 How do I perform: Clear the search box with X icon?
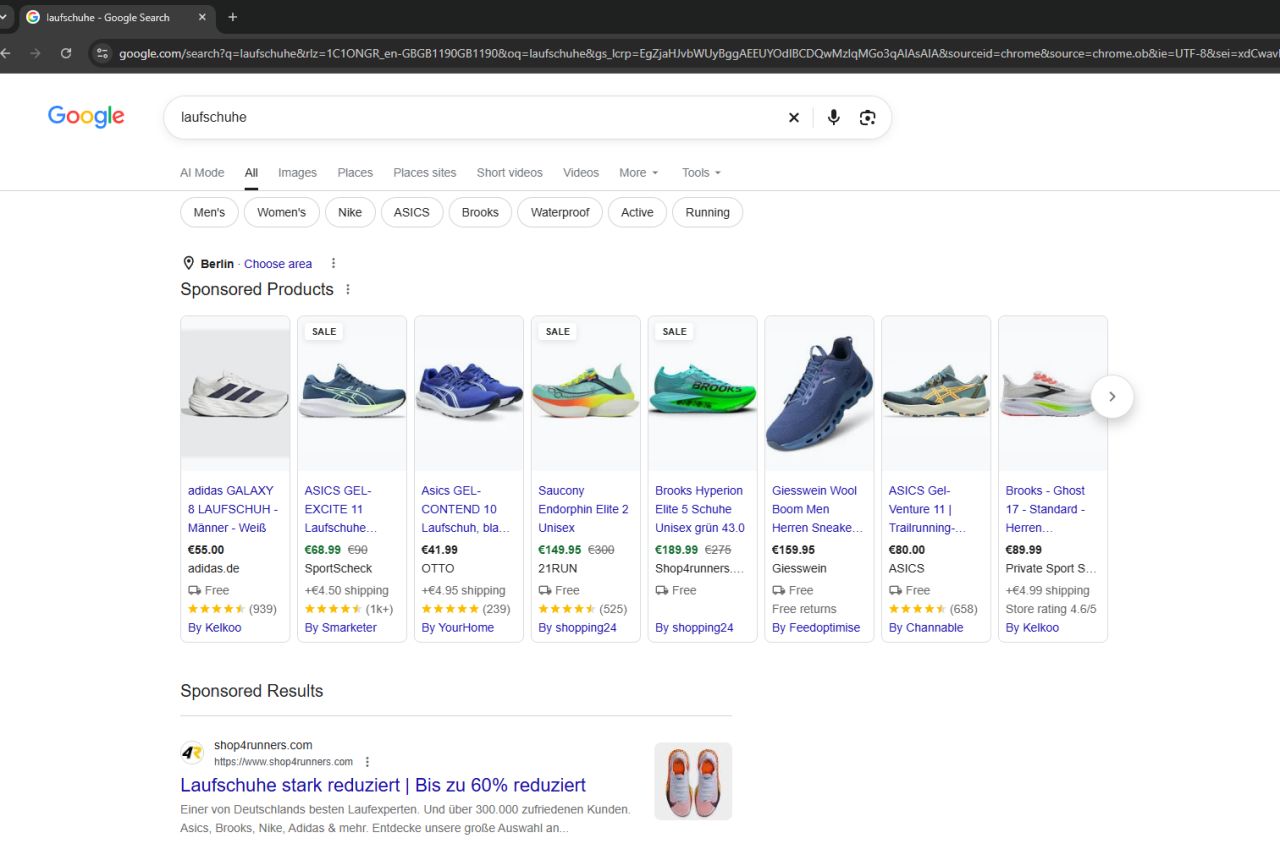pyautogui.click(x=794, y=117)
